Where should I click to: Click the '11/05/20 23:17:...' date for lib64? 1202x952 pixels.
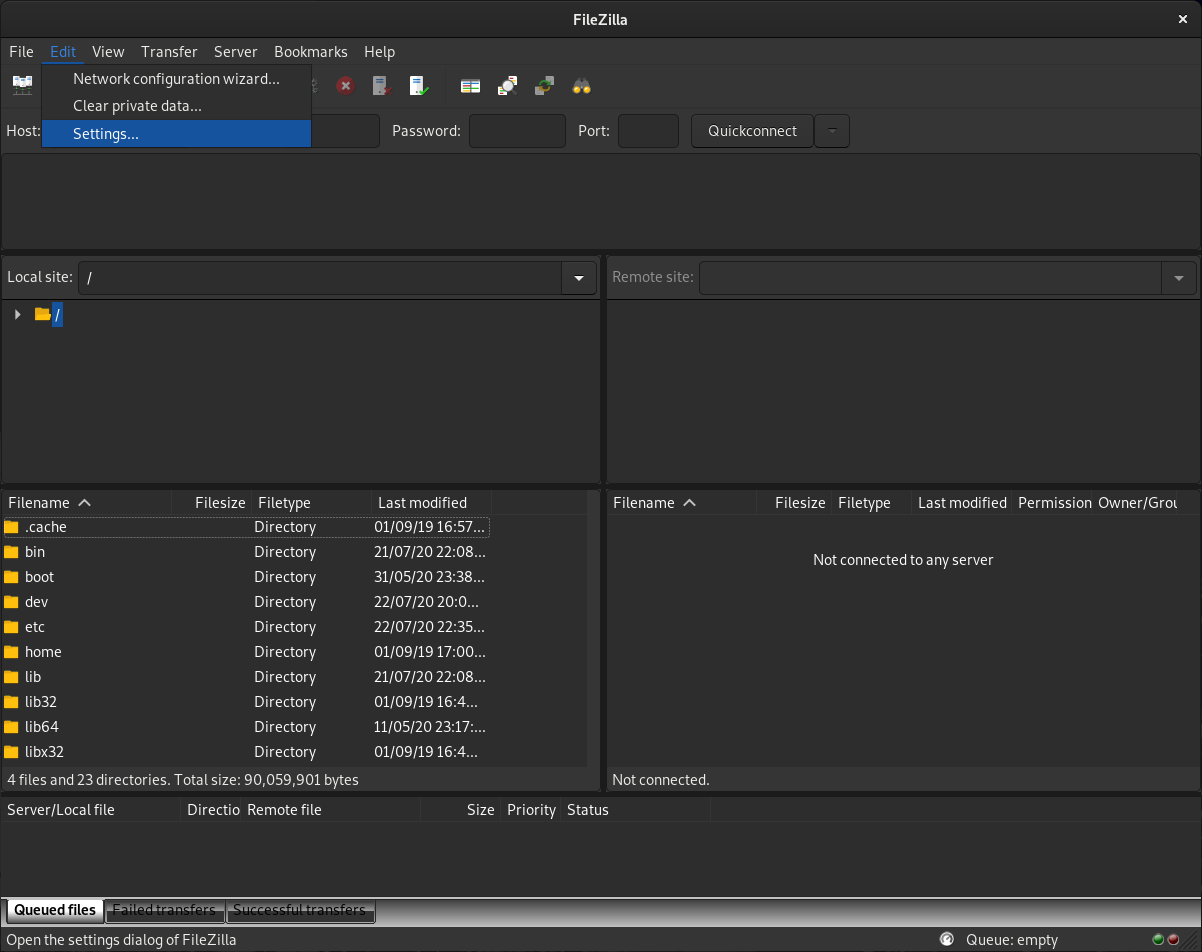pos(431,727)
